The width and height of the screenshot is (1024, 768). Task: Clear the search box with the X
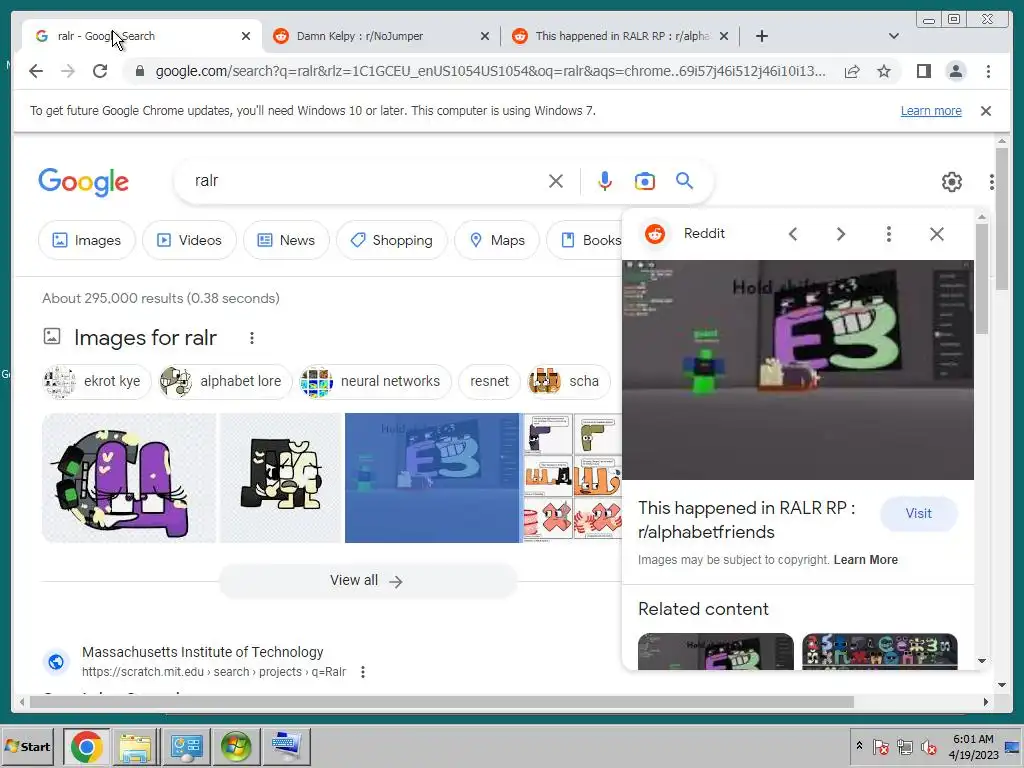coord(556,181)
